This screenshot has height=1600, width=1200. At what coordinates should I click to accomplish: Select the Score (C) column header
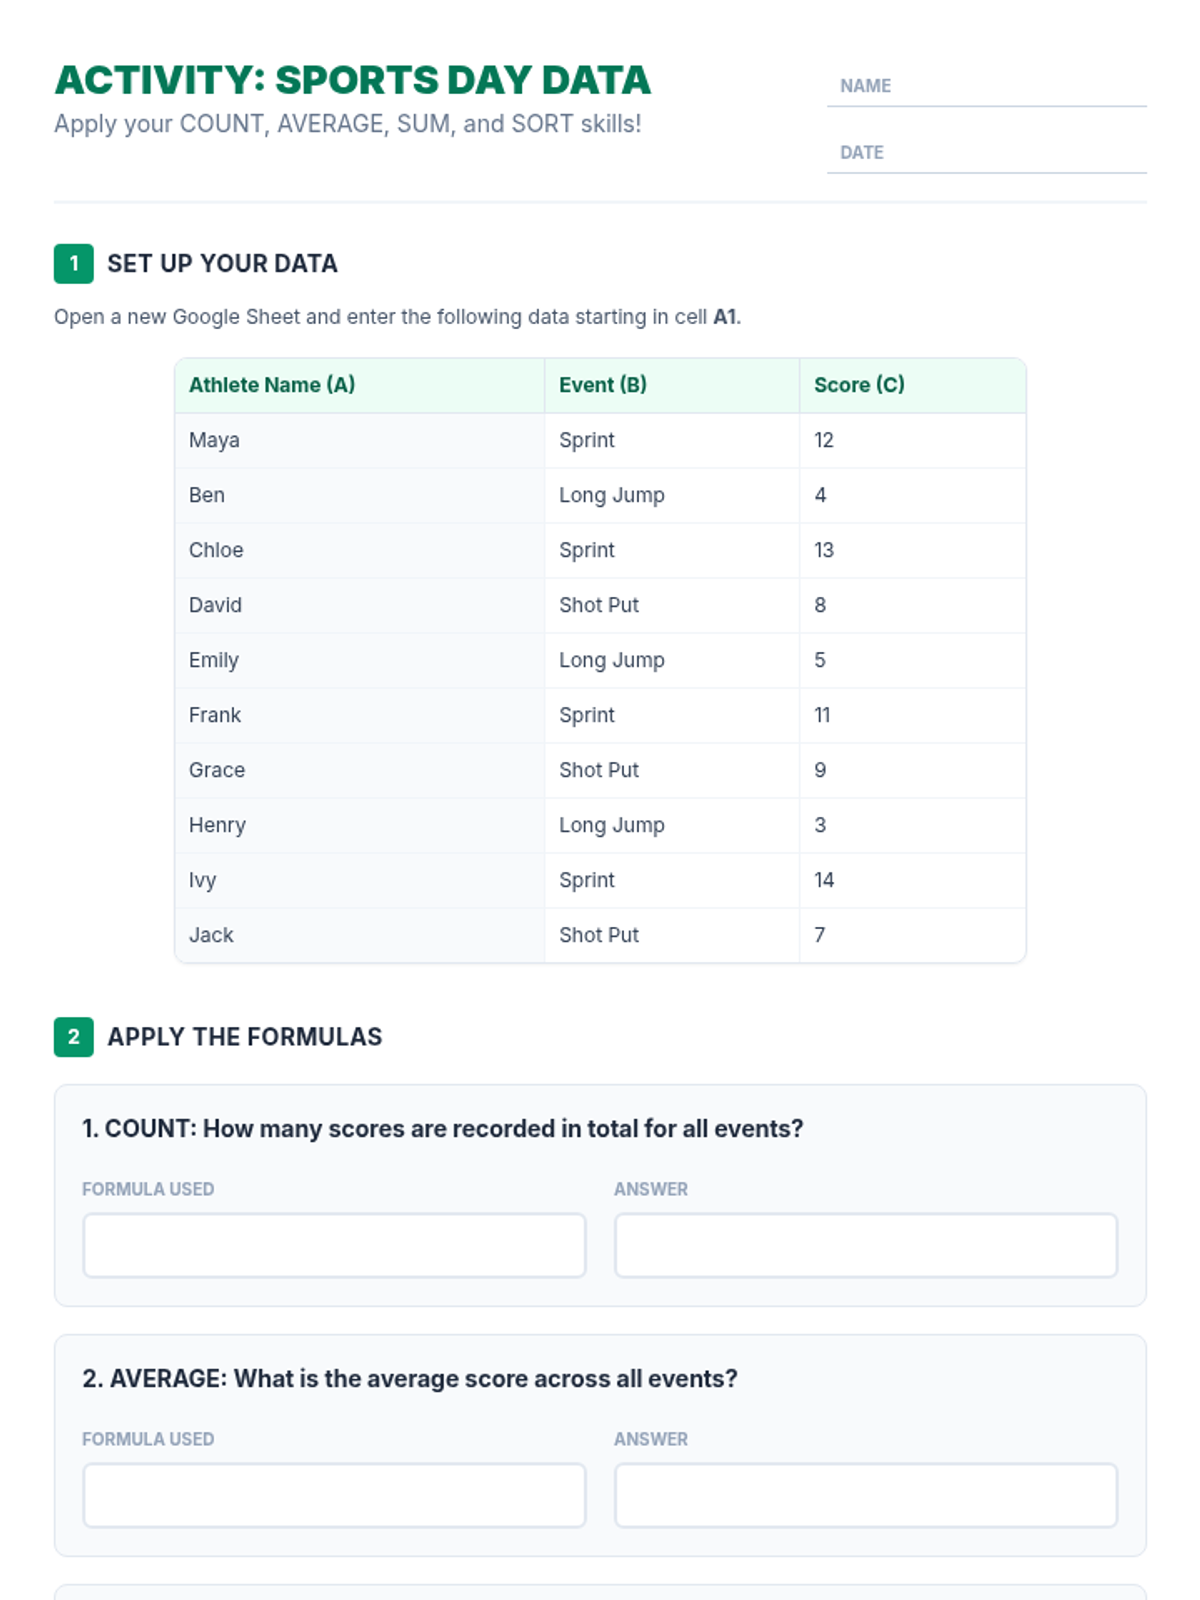(x=859, y=385)
